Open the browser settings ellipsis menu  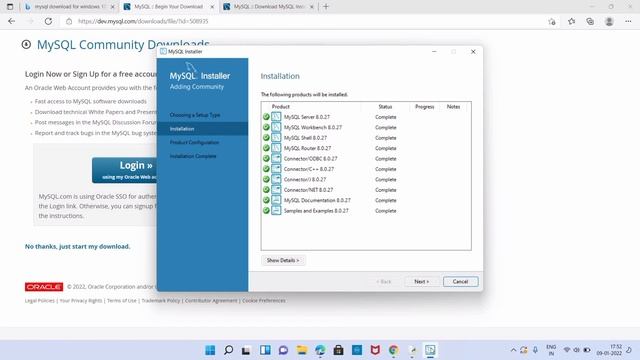[x=628, y=21]
